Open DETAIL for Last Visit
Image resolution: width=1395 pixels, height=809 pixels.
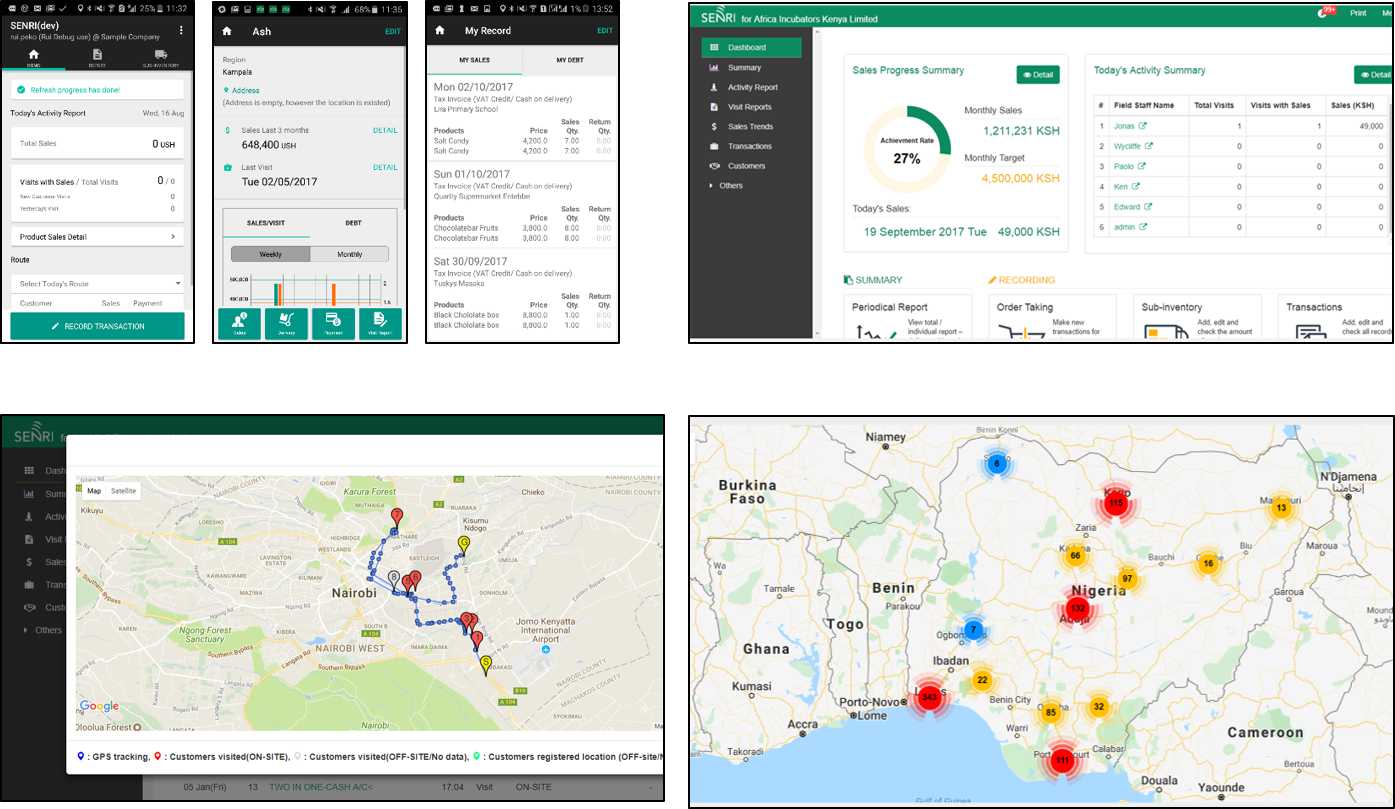tap(386, 167)
